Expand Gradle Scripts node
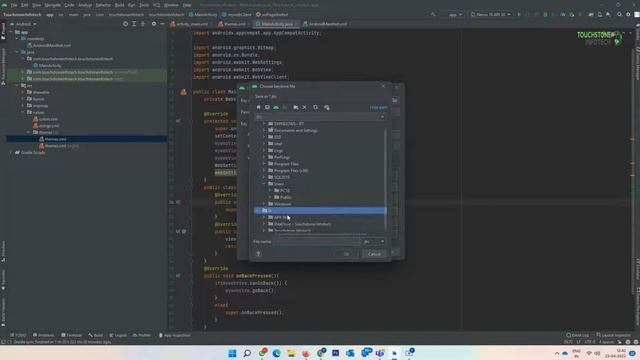The width and height of the screenshot is (640, 360). pos(11,152)
